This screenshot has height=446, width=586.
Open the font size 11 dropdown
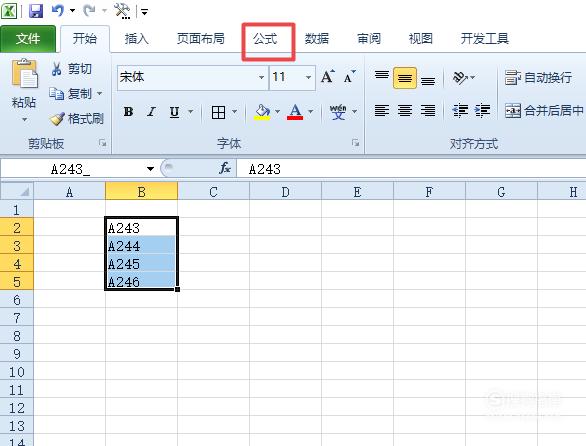[308, 77]
